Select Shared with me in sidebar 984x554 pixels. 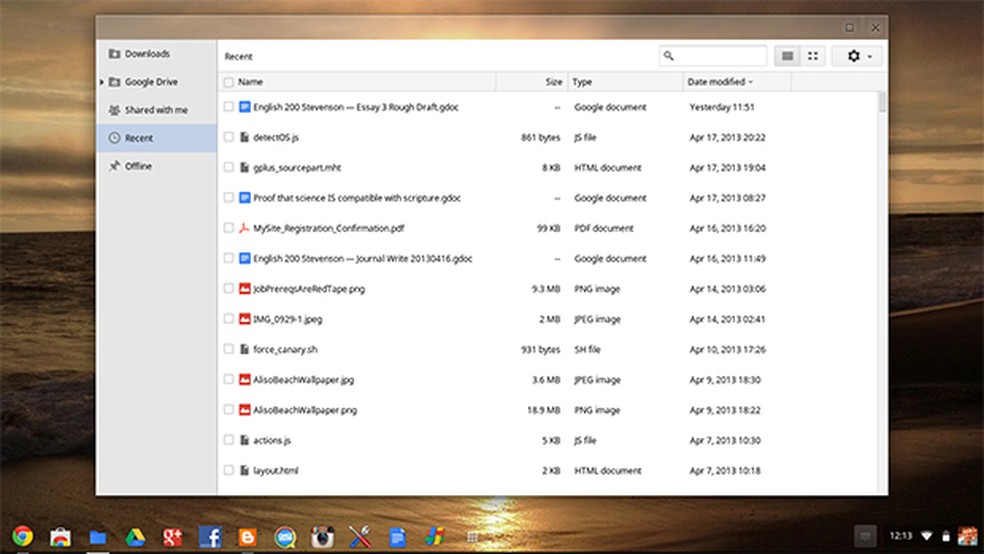tap(155, 110)
